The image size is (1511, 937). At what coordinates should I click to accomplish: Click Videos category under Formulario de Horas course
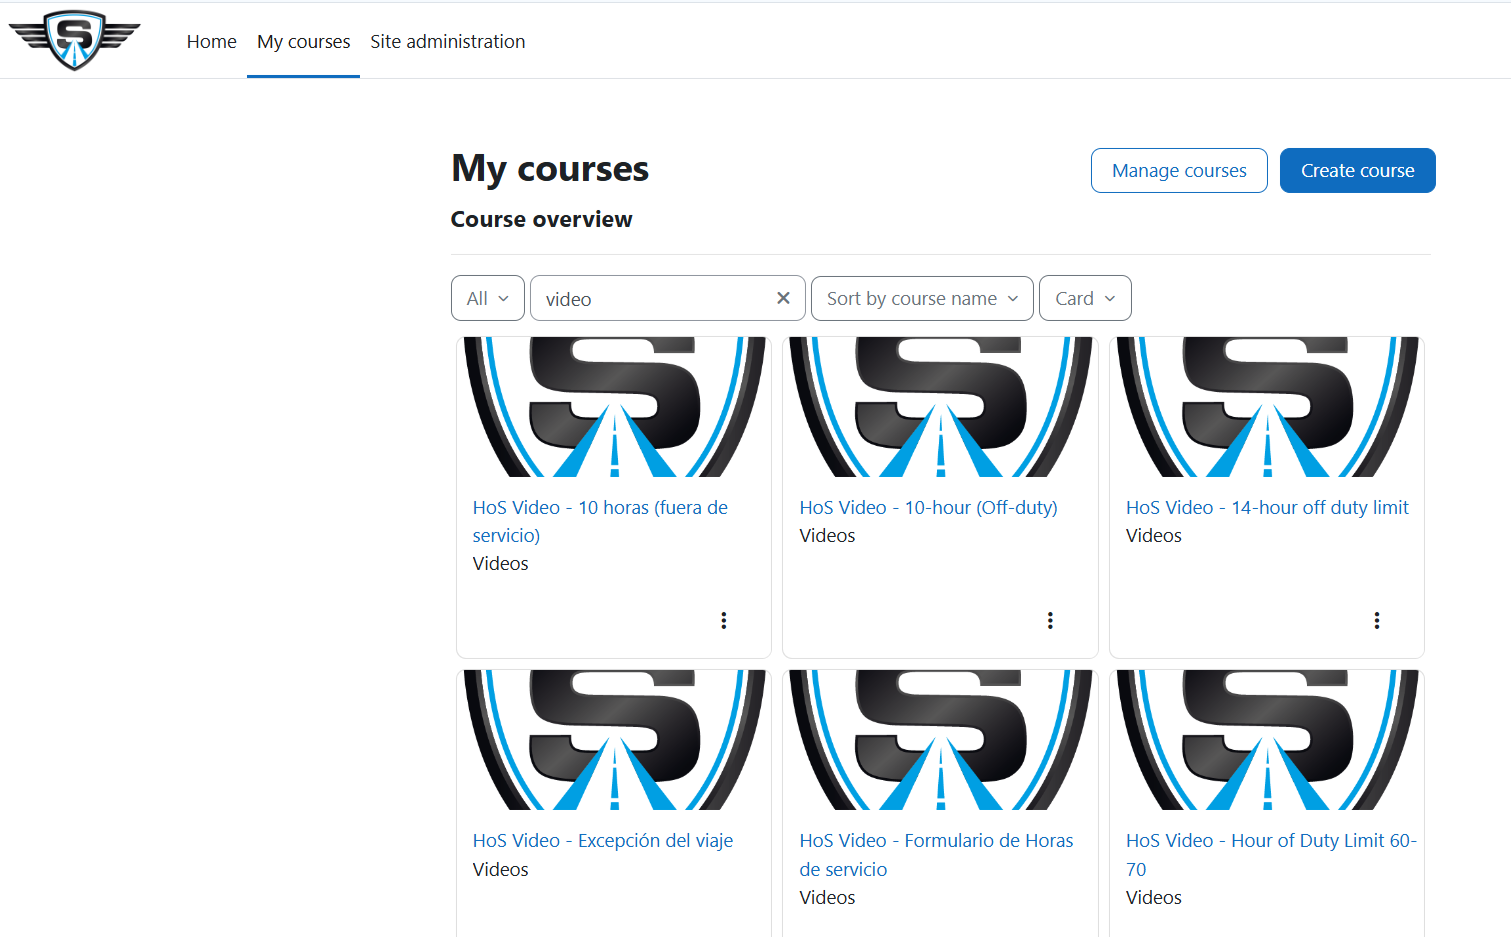tap(827, 897)
